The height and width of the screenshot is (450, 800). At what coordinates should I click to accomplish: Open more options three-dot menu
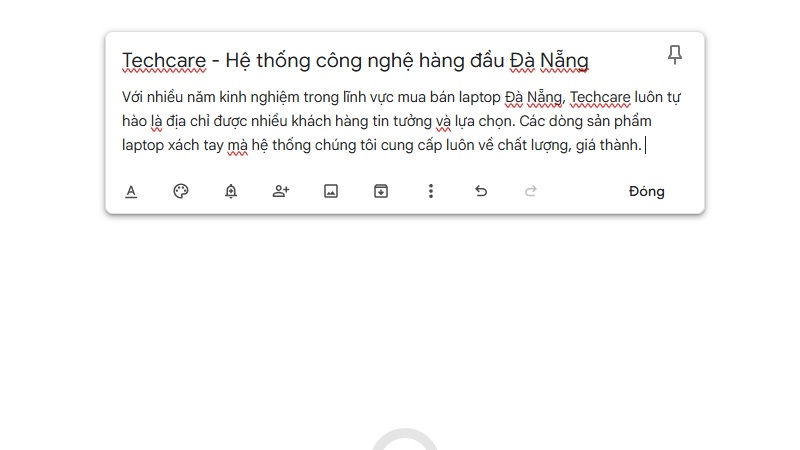431,191
